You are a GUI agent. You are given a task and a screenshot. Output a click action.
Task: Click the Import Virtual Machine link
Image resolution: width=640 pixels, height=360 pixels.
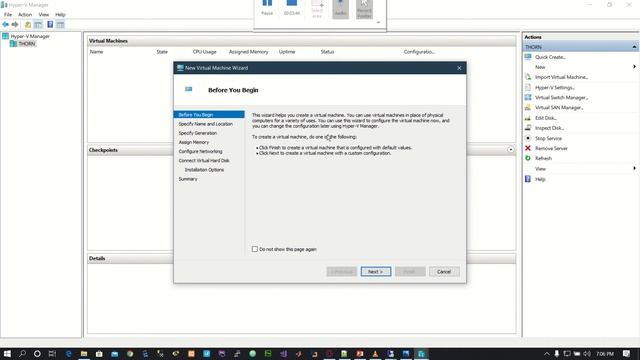coord(561,77)
